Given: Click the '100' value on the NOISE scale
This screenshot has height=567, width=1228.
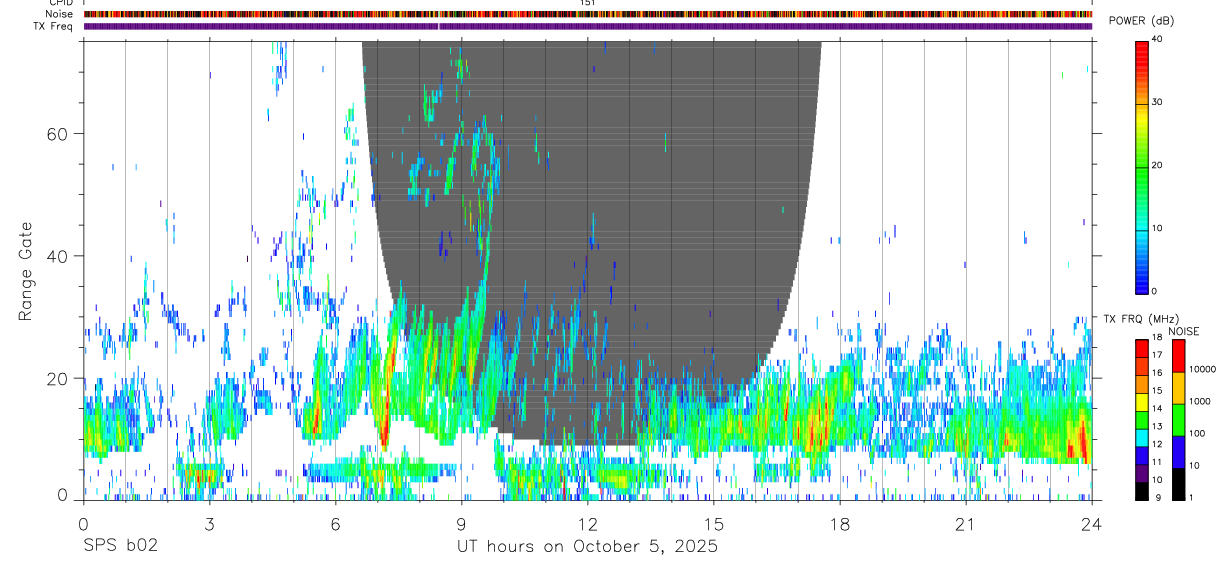Looking at the screenshot, I should [x=1196, y=433].
